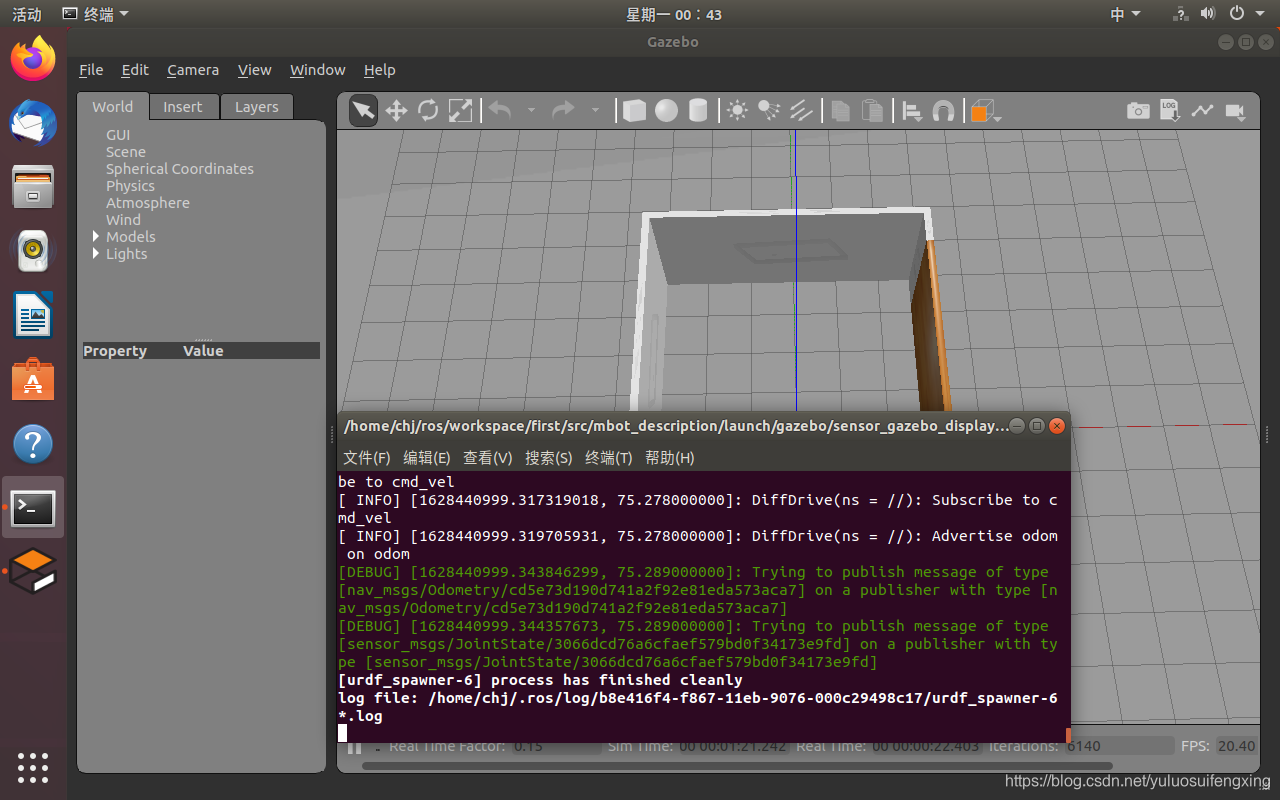Click the copy icon in toolbar
Image resolution: width=1280 pixels, height=800 pixels.
[x=841, y=110]
